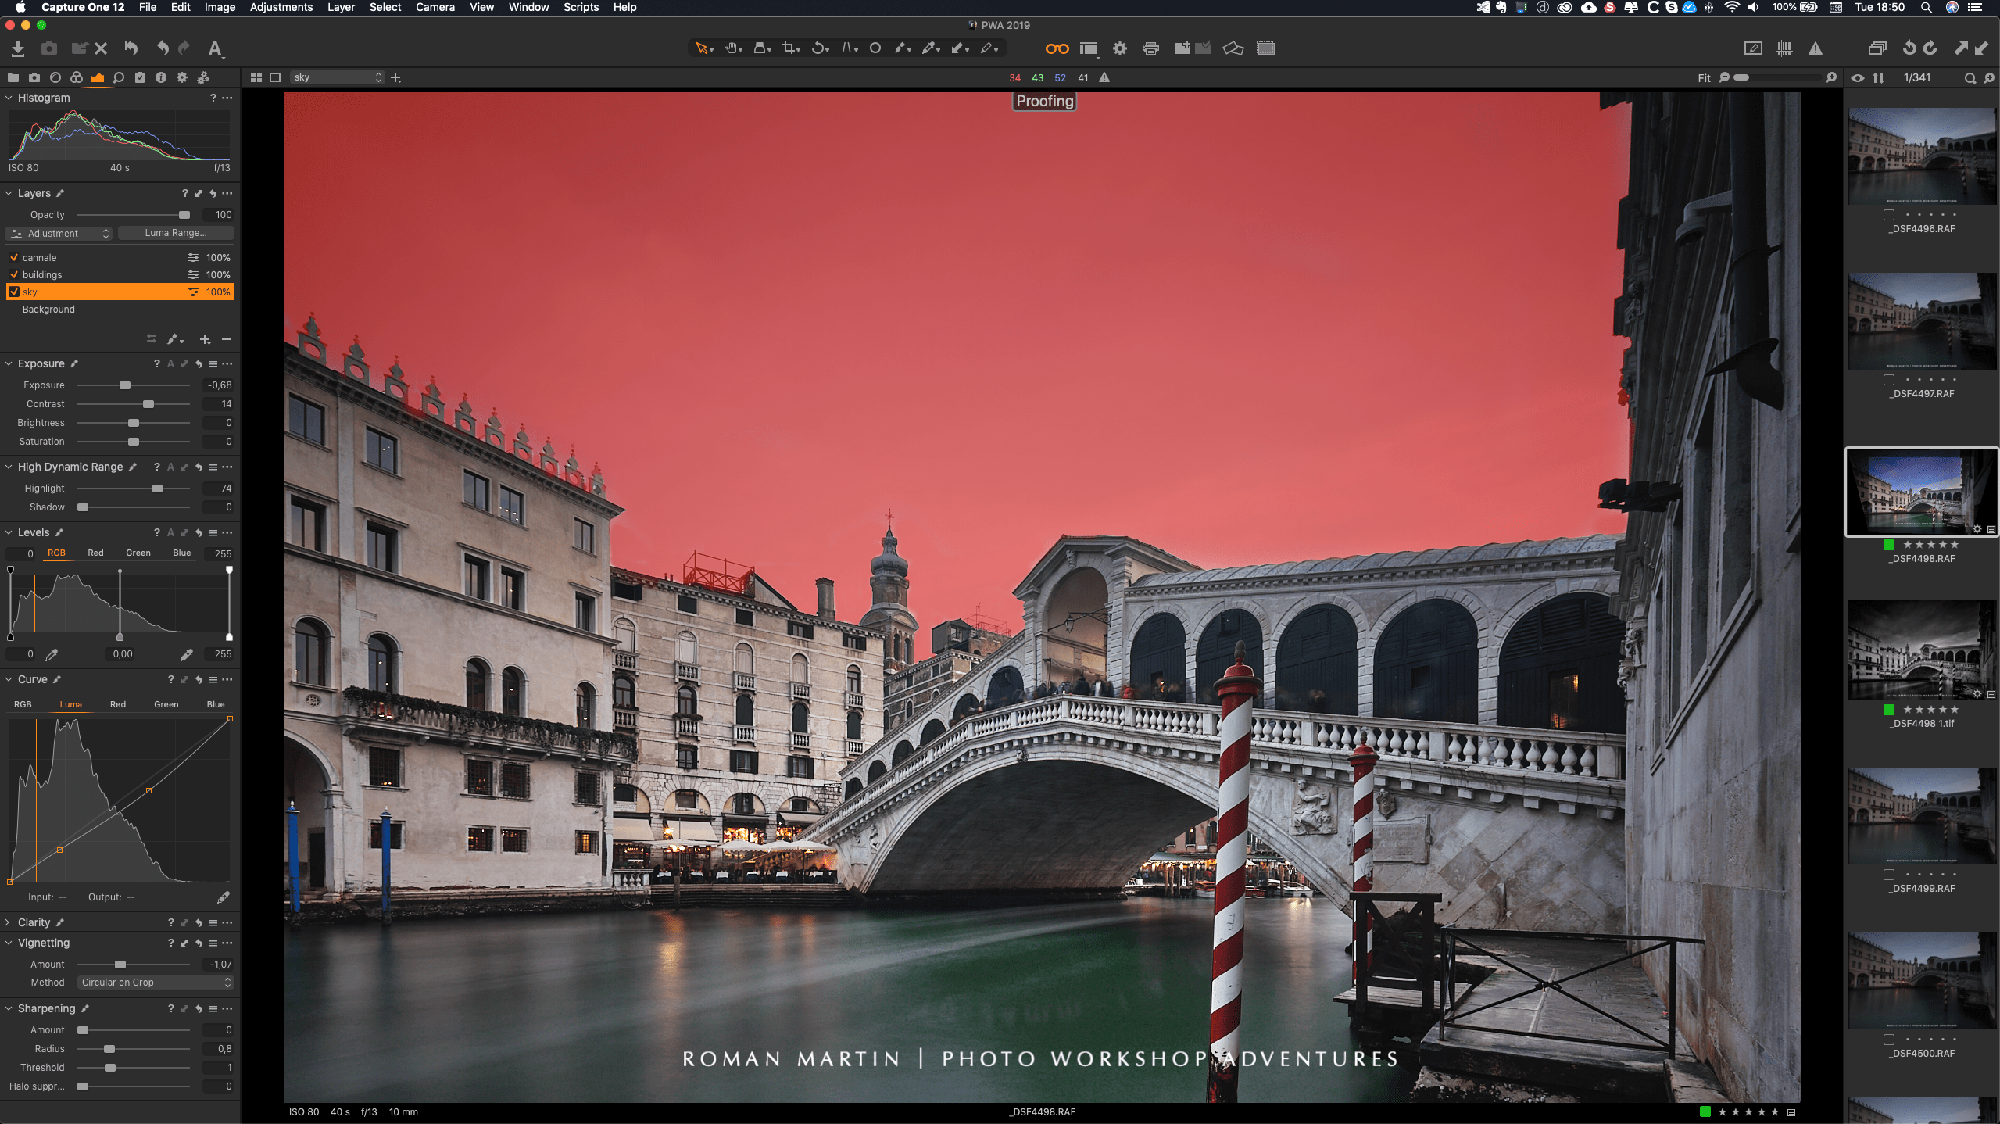Open Vignetting Method dropdown

155,982
